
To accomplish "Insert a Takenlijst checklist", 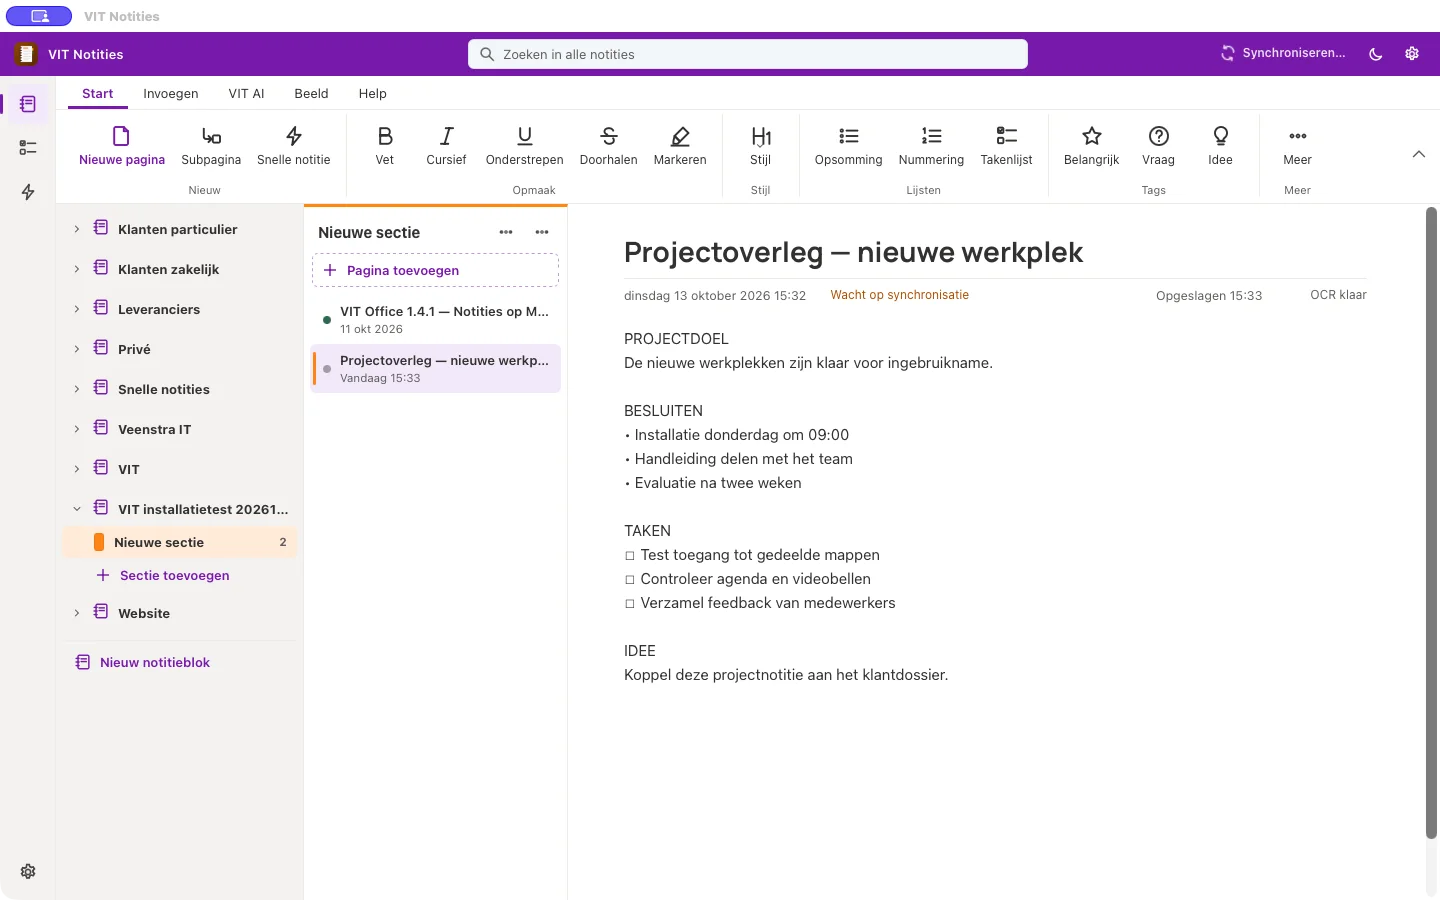I will (x=1006, y=146).
